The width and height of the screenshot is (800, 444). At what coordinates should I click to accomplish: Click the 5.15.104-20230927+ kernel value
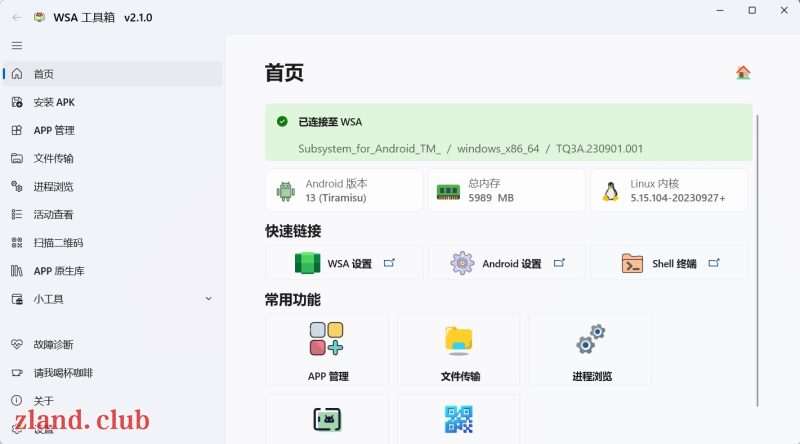[678, 198]
